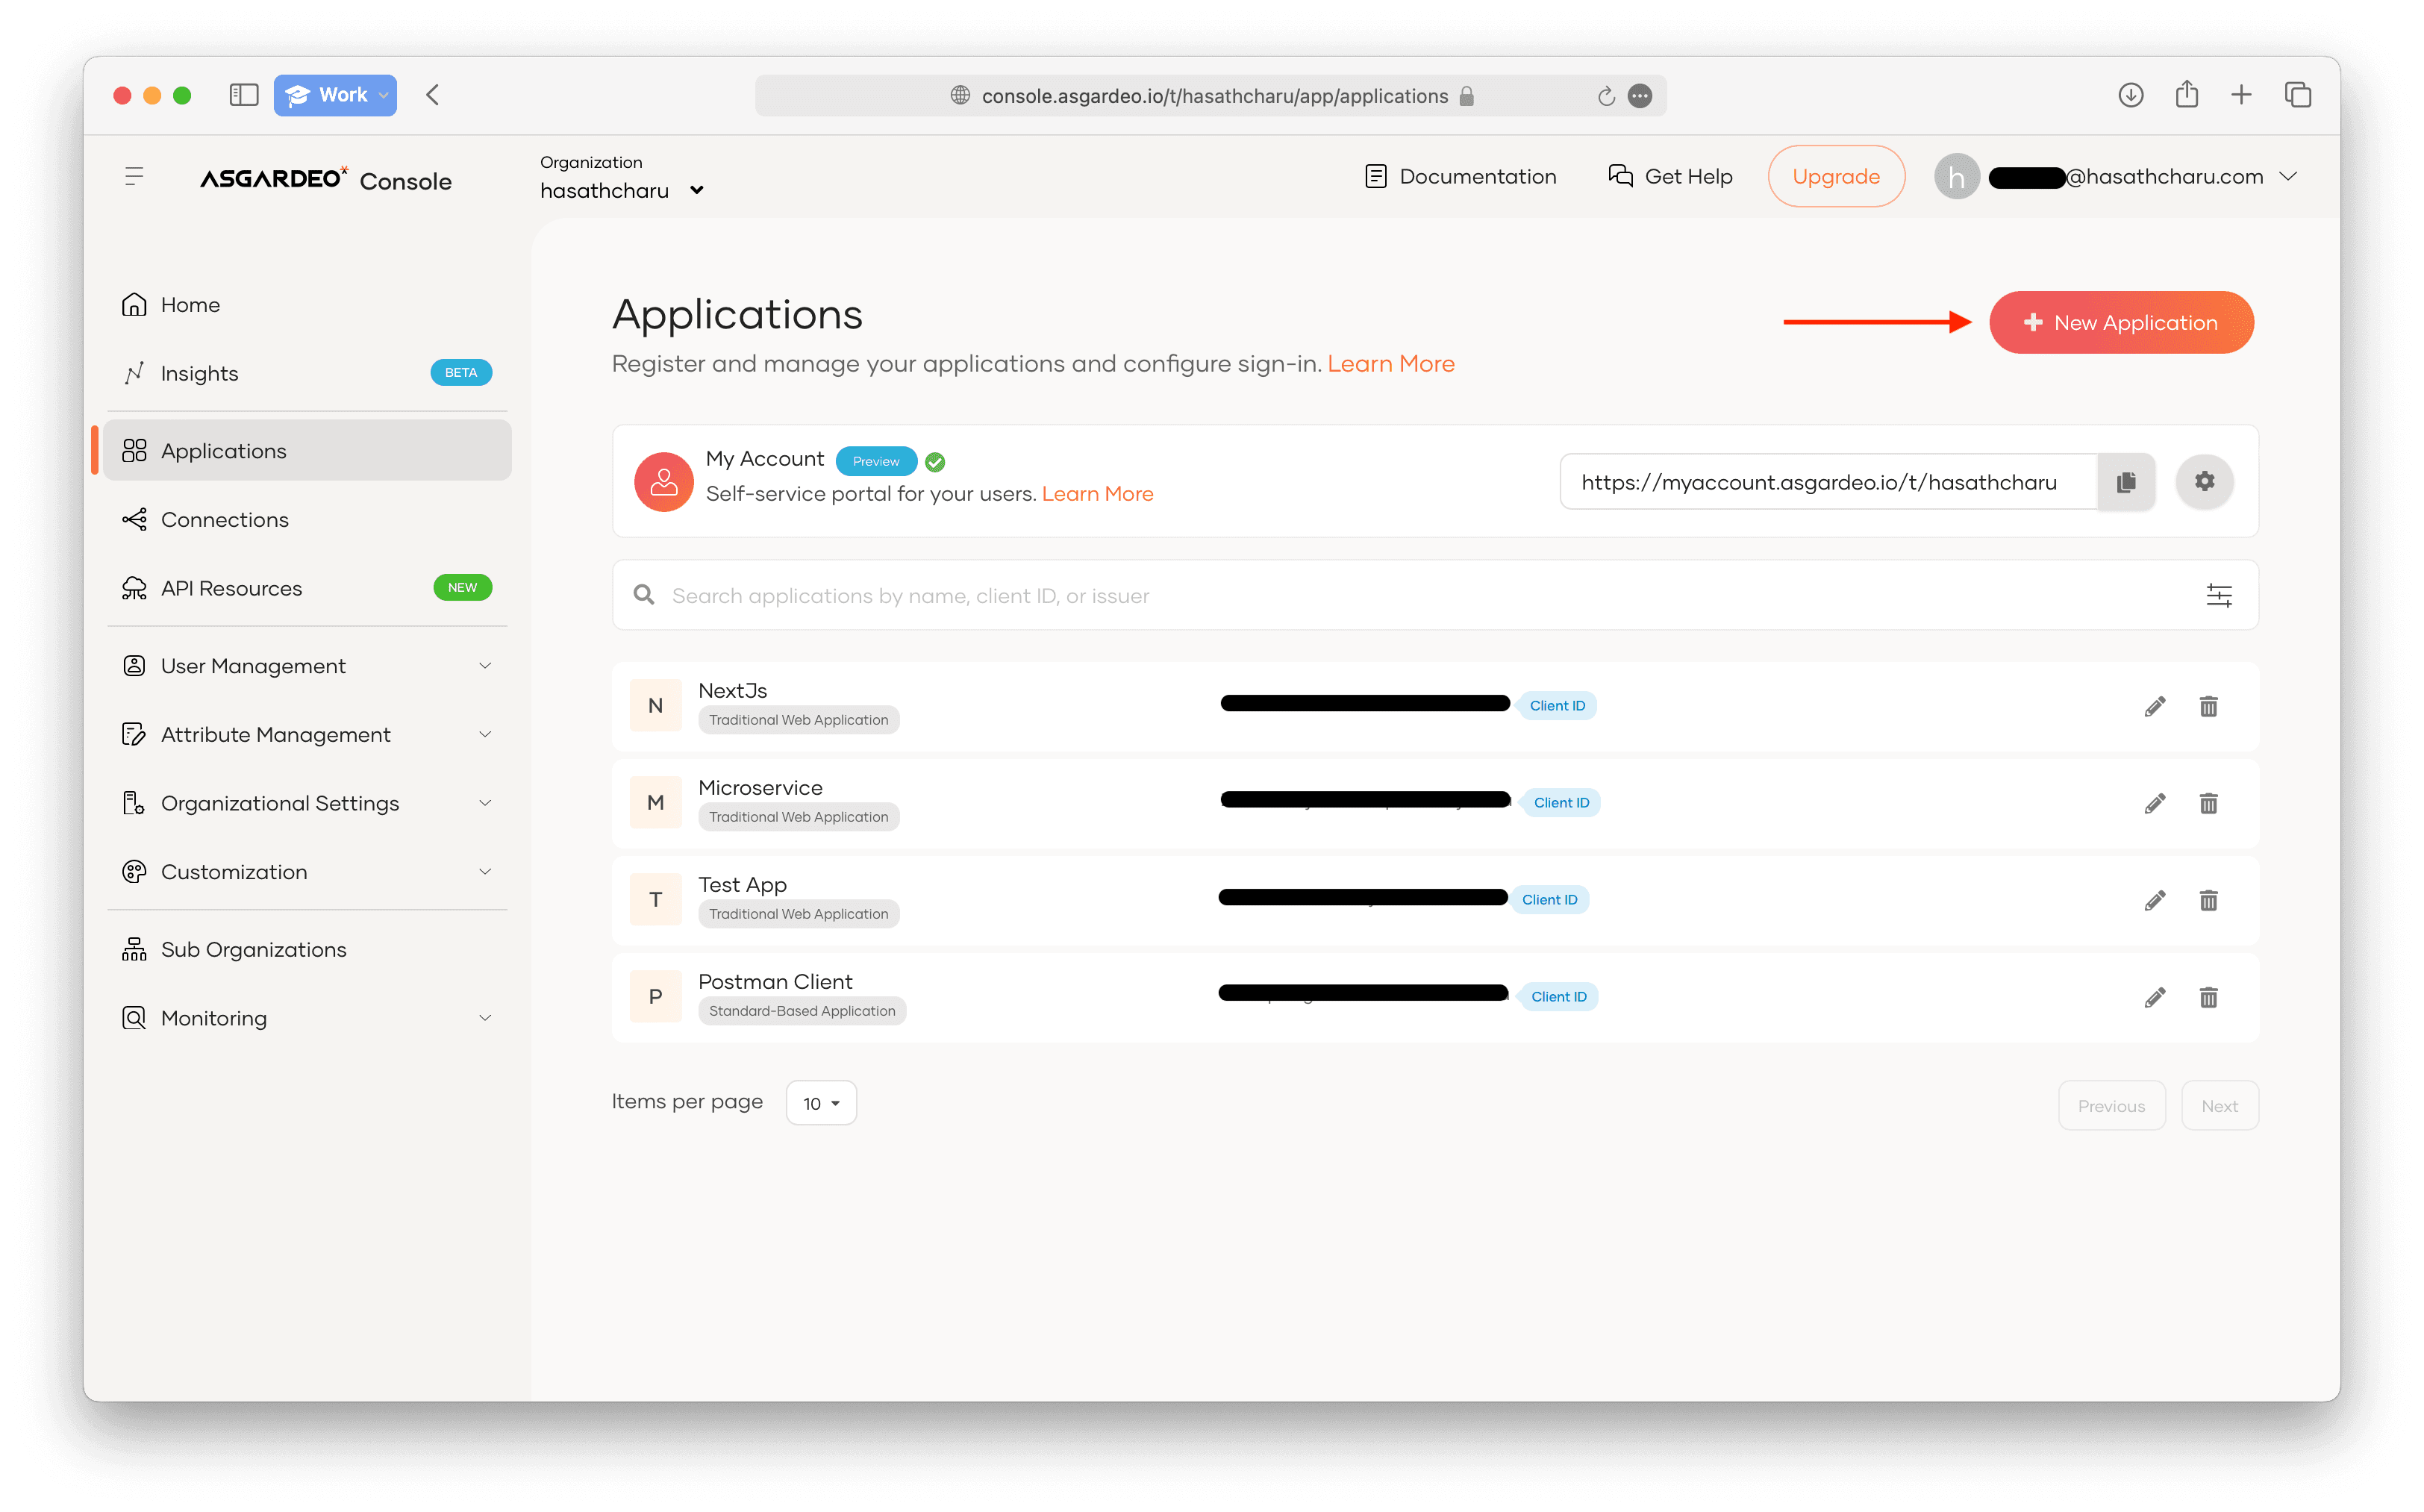Click the Next pagination button
The width and height of the screenshot is (2424, 1512).
coord(2219,1106)
